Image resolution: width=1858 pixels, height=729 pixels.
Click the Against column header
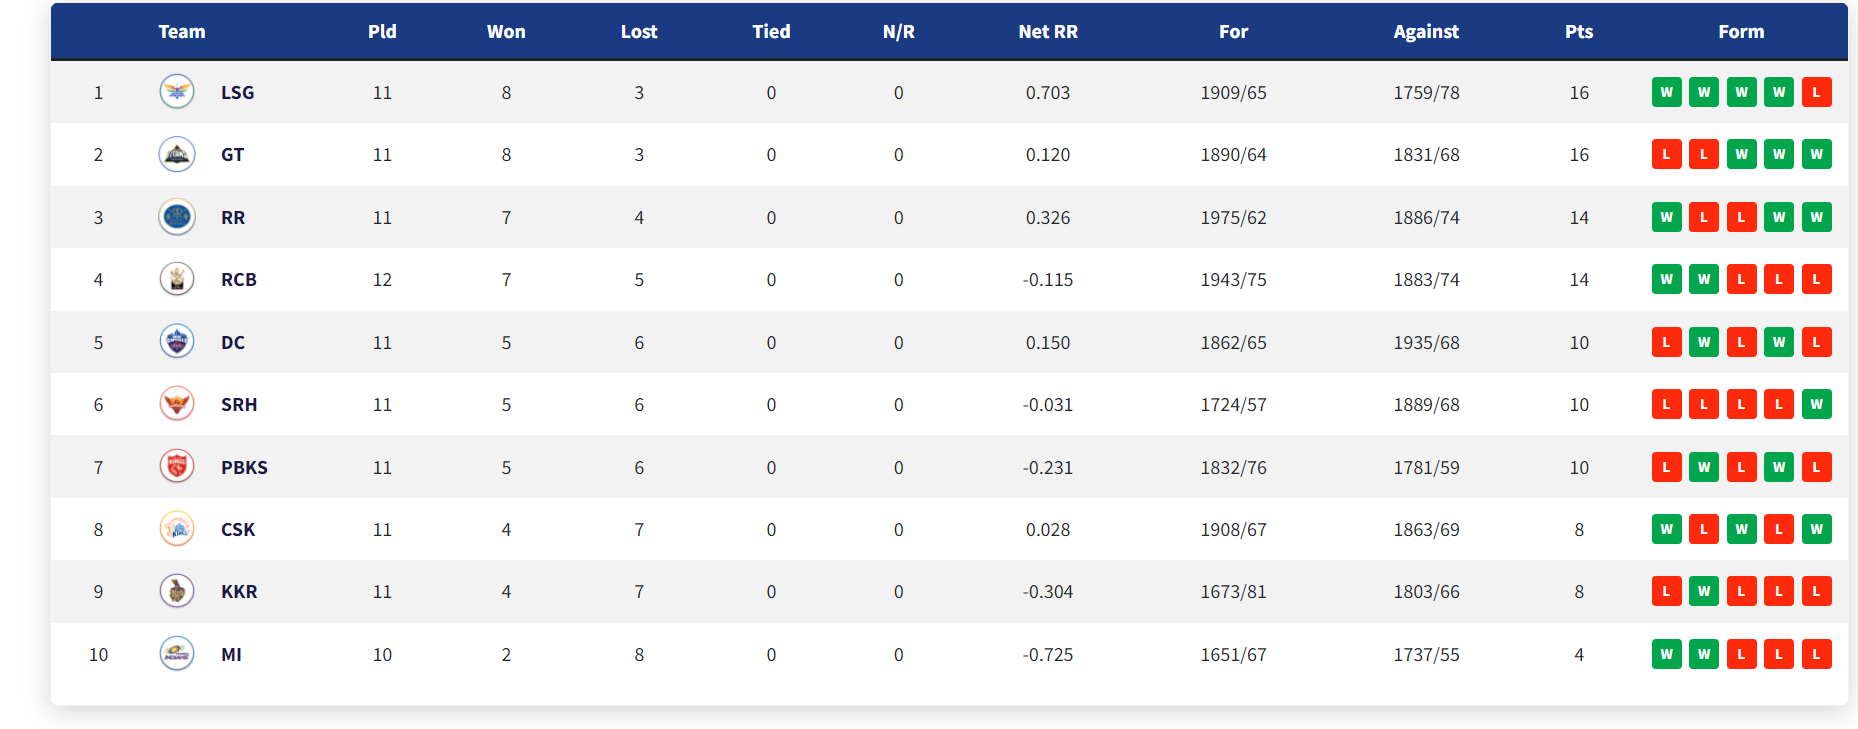point(1426,31)
